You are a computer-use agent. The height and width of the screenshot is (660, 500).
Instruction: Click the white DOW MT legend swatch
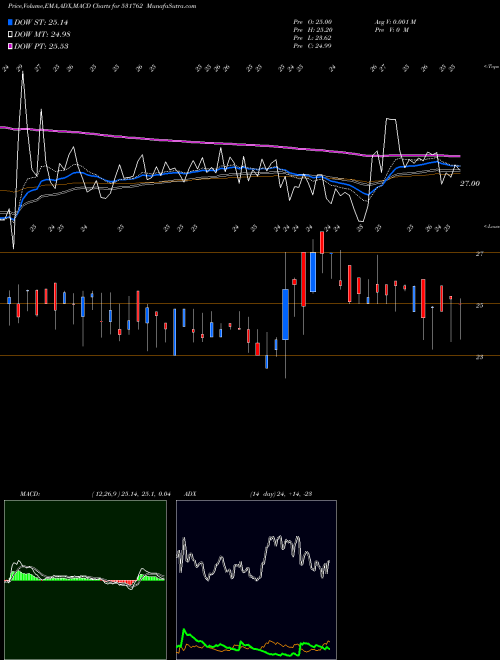pyautogui.click(x=11, y=35)
